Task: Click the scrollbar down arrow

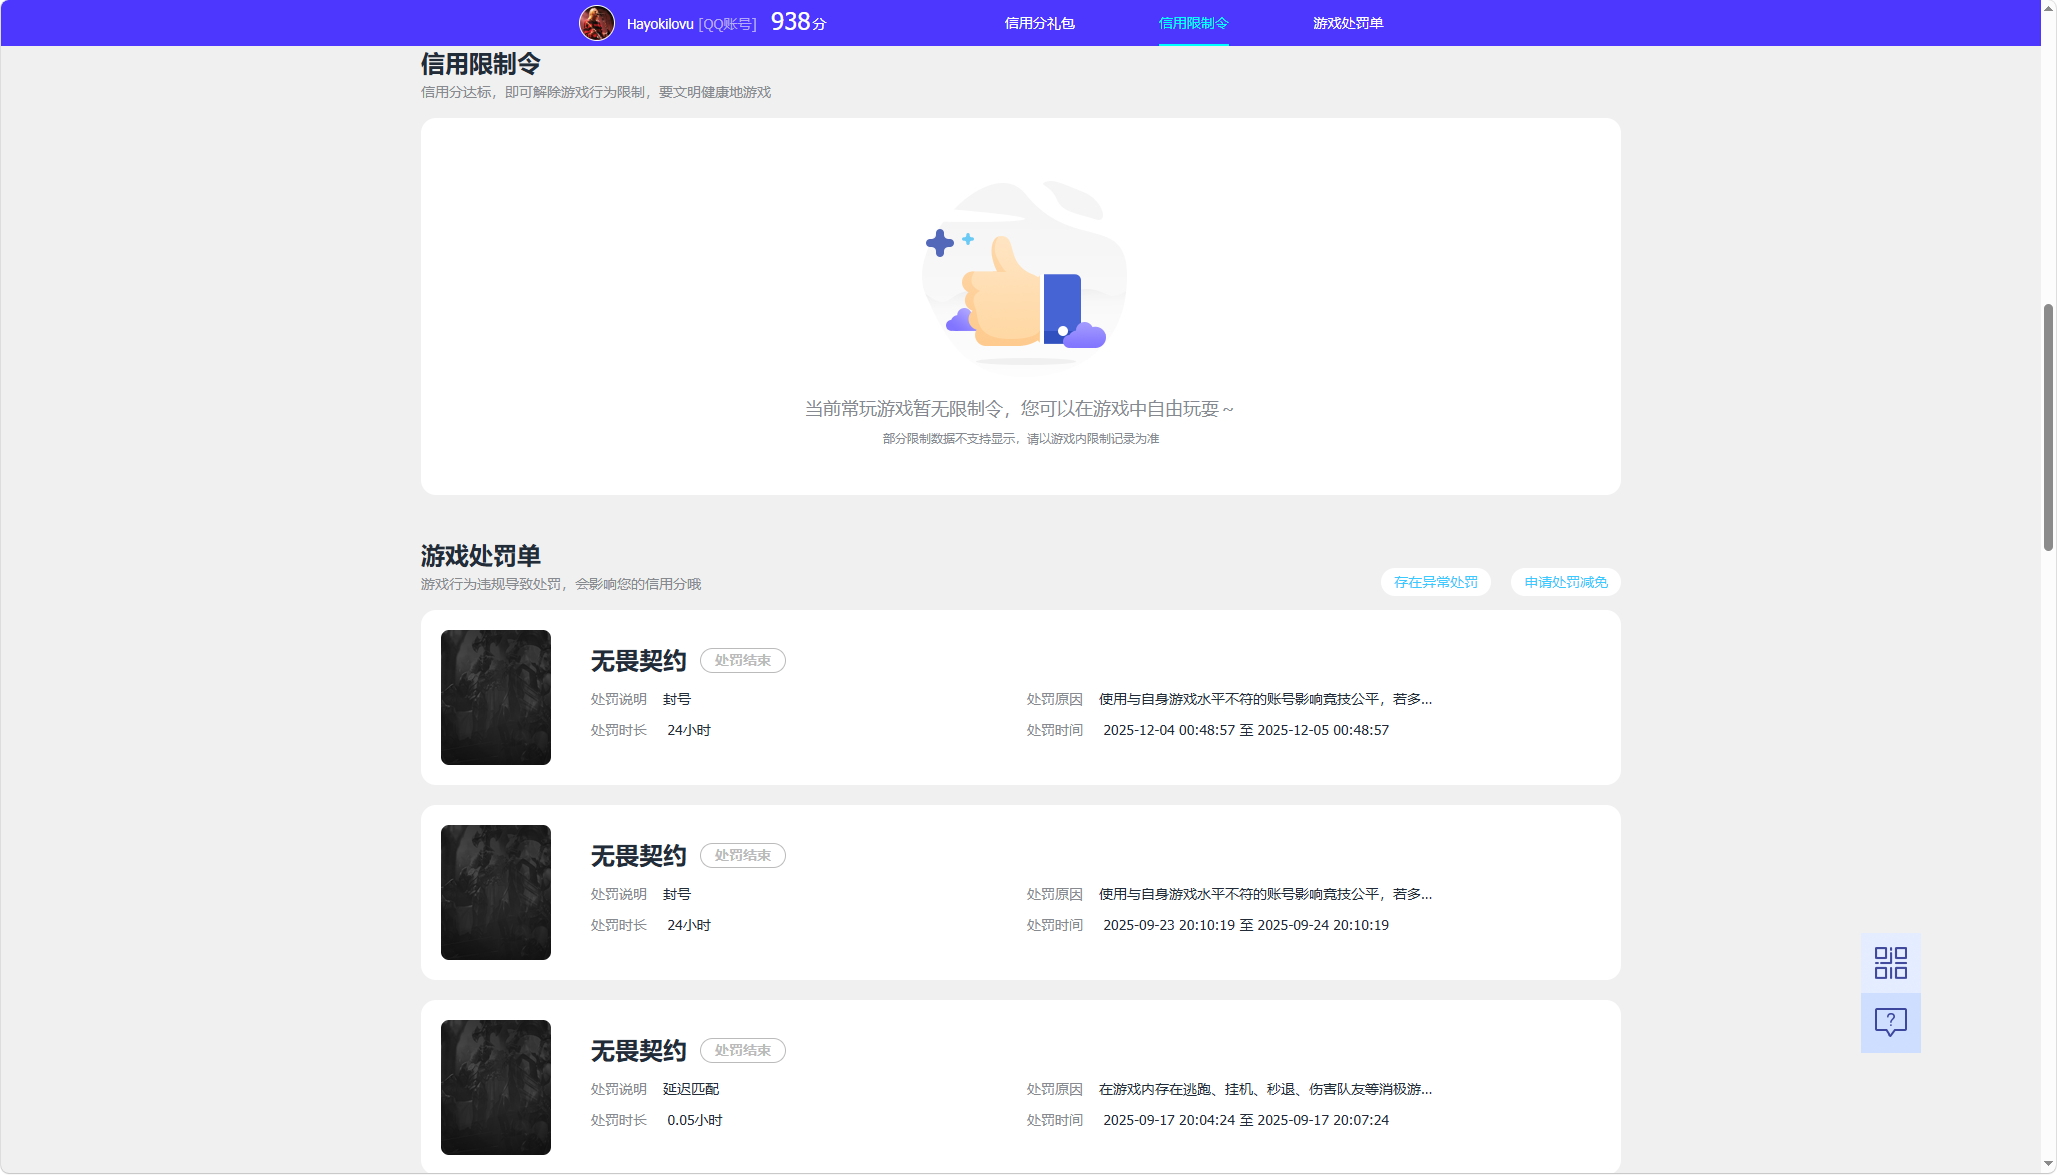Action: (2048, 1164)
